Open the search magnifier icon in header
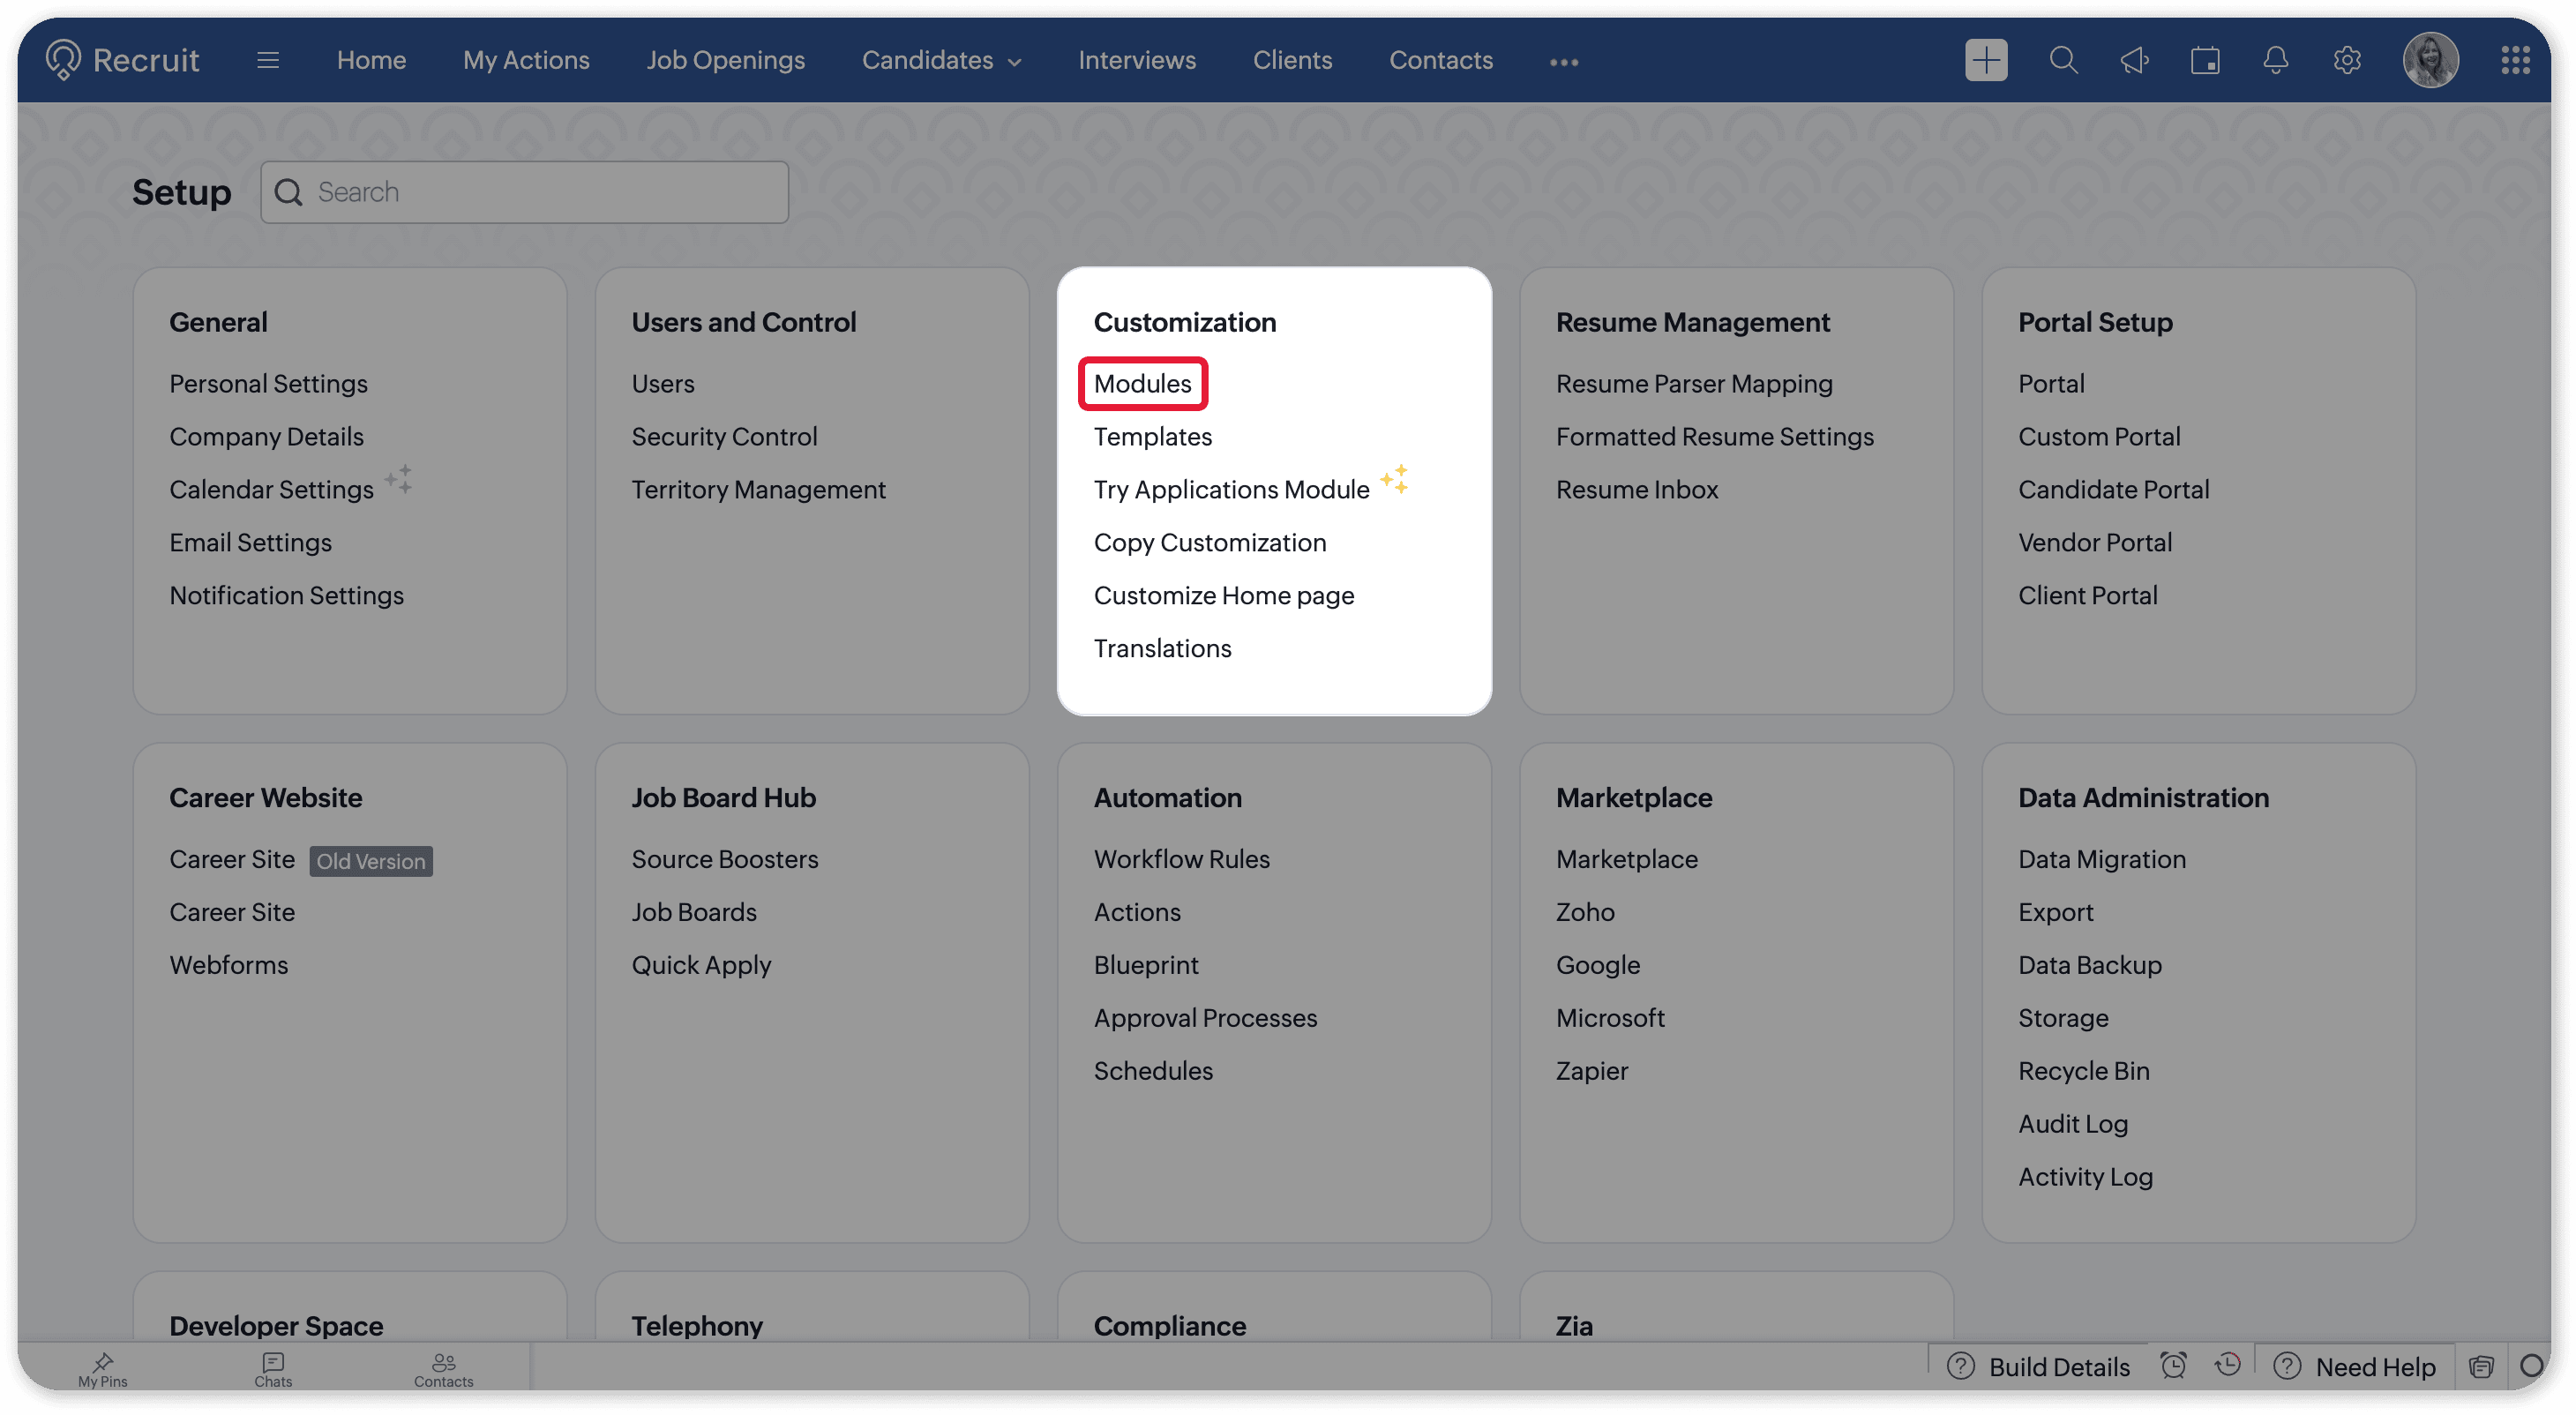The width and height of the screenshot is (2576, 1415). click(2063, 60)
